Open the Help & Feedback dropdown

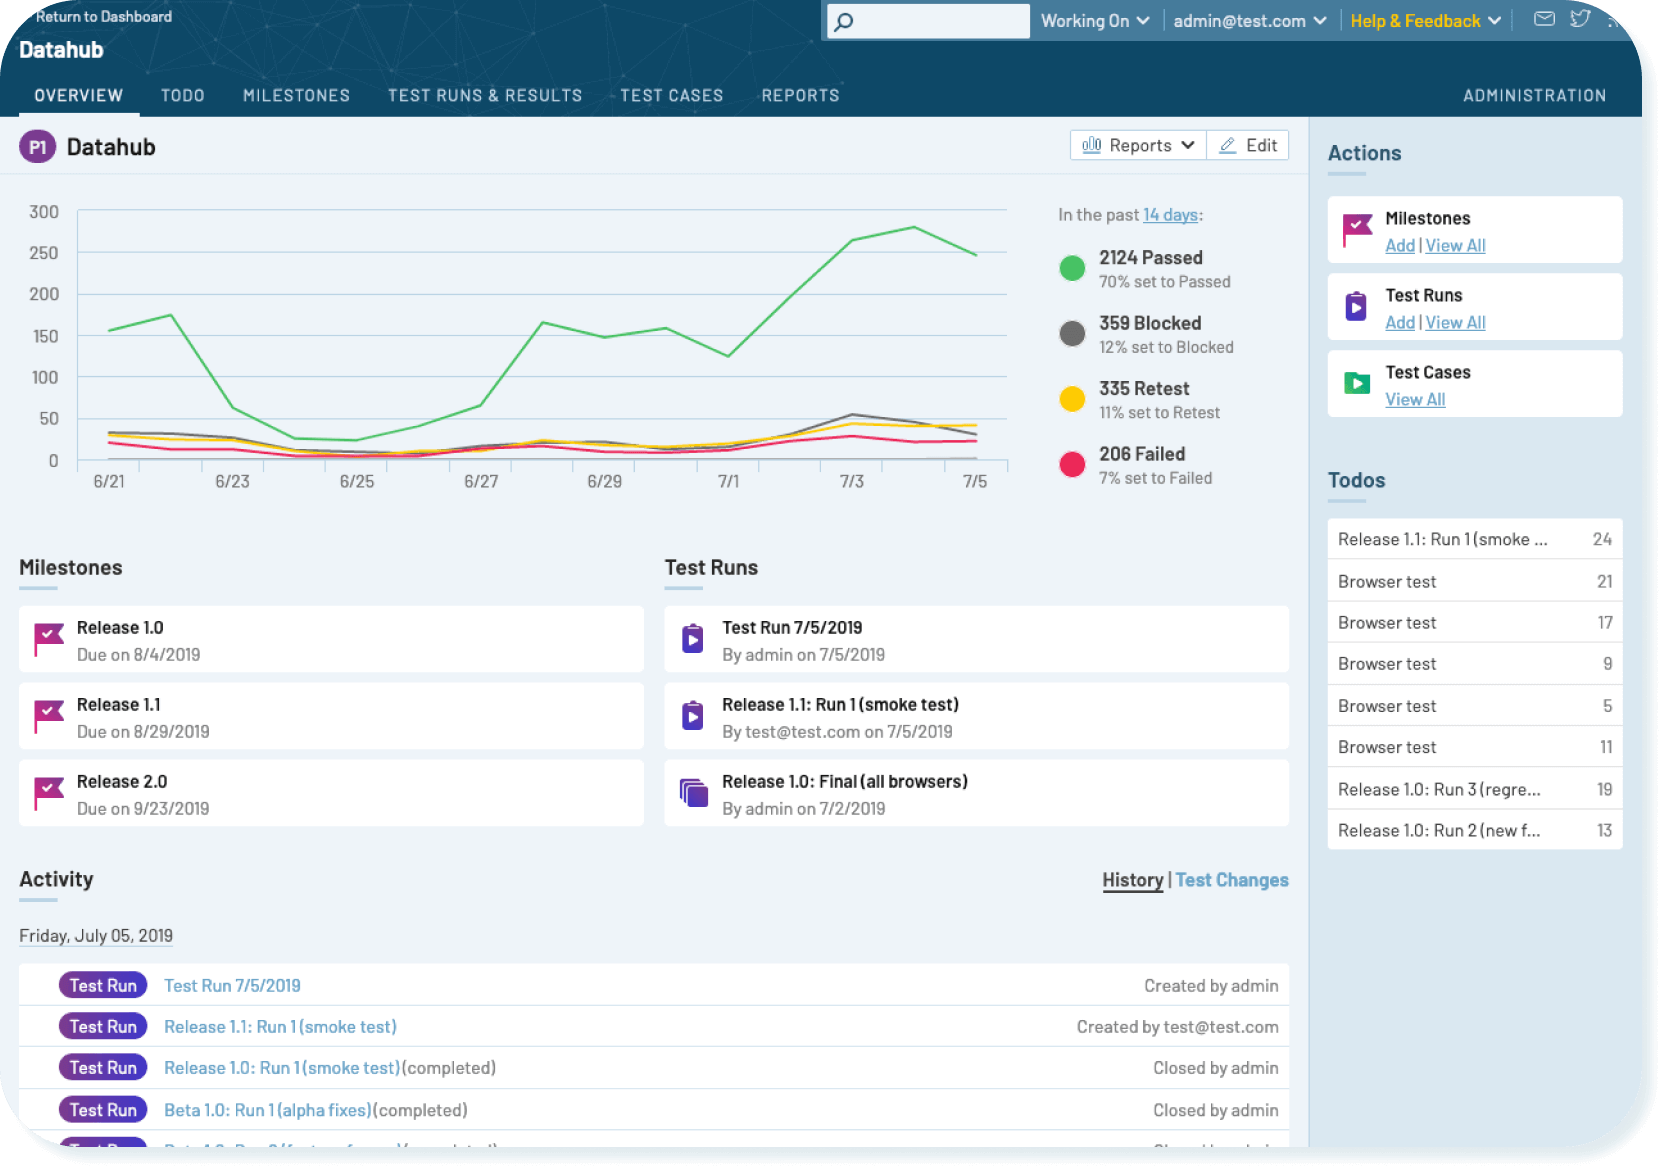pos(1424,20)
